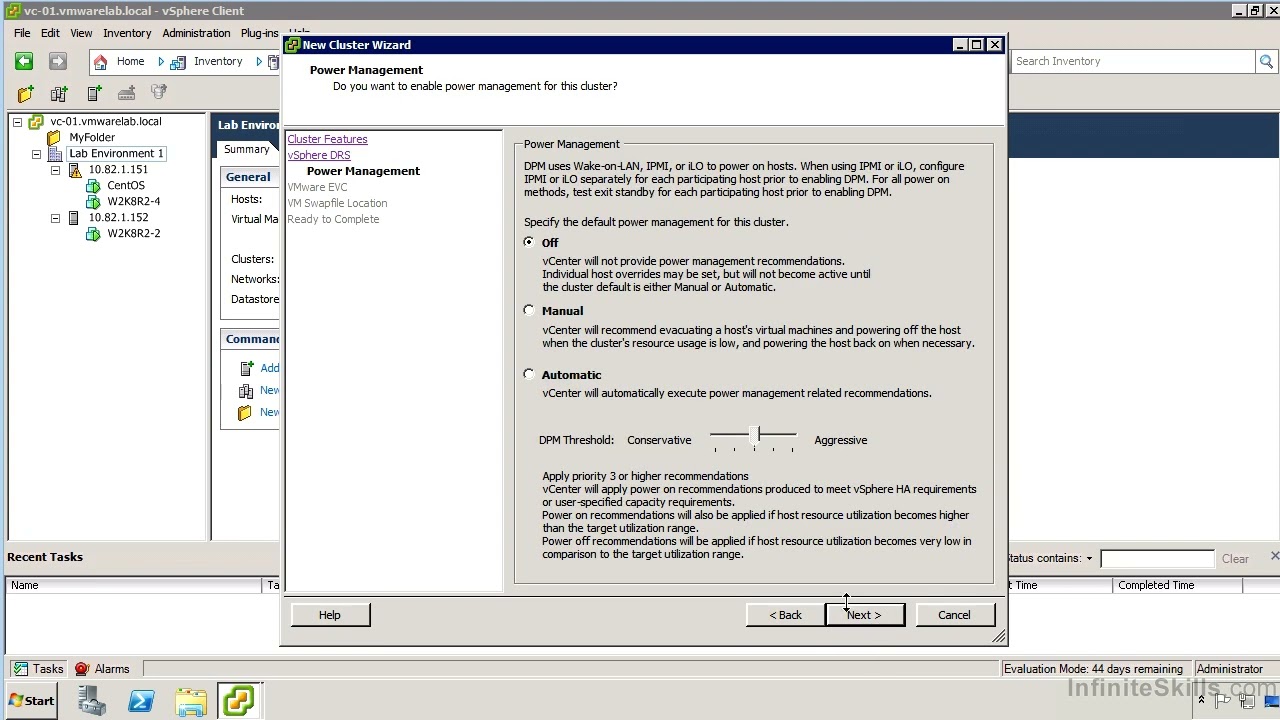Open Windows Explorer from the taskbar
The height and width of the screenshot is (720, 1280).
pyautogui.click(x=190, y=701)
